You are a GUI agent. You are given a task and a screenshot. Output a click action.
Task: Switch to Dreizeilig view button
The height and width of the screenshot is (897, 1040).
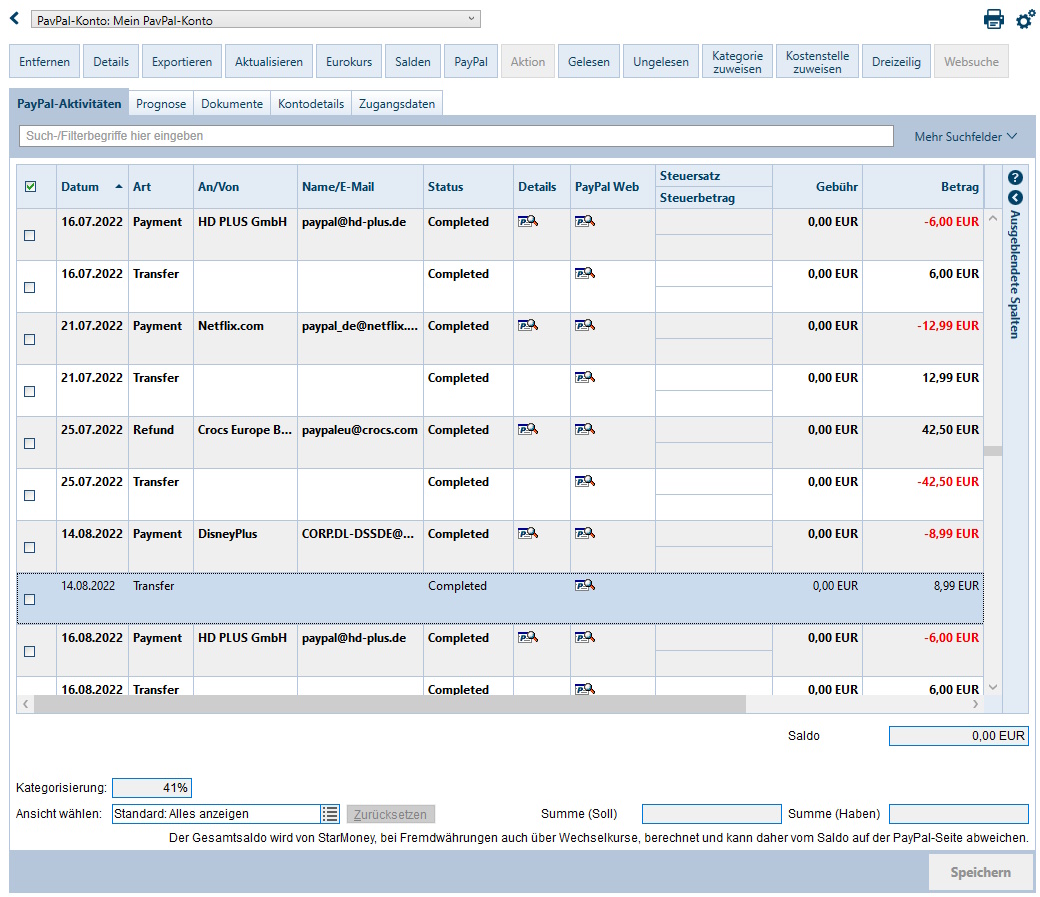tap(896, 61)
